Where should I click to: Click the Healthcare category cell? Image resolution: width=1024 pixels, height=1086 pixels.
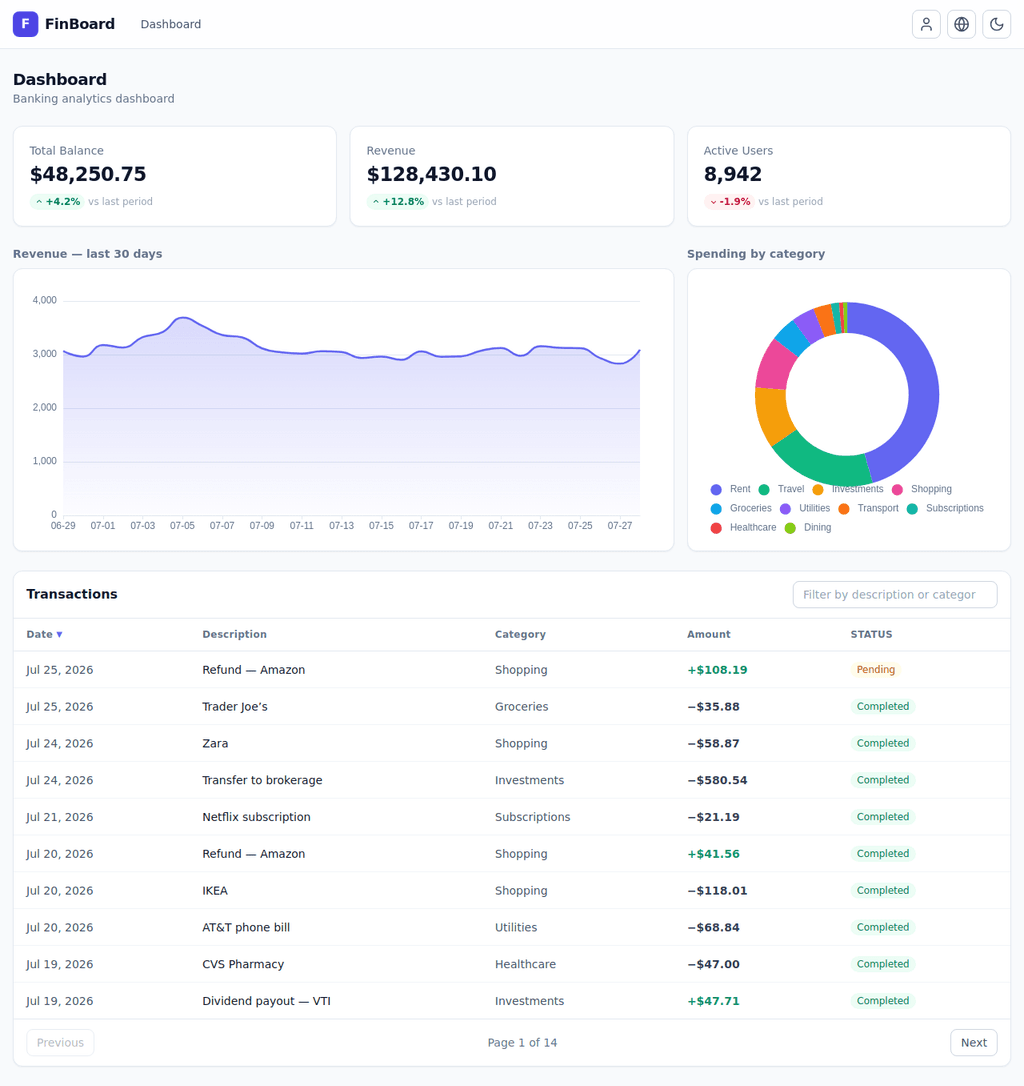(x=525, y=964)
